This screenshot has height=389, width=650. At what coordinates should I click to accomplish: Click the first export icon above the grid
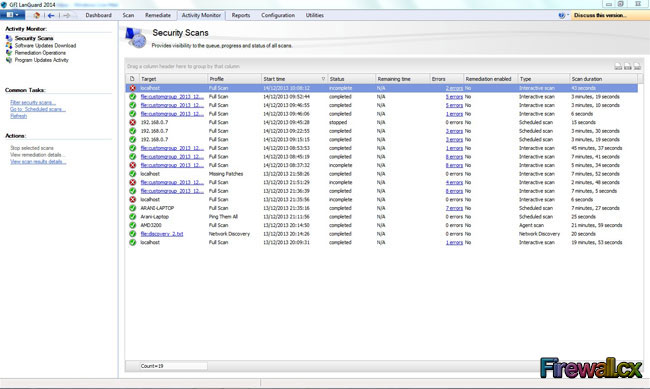coord(618,66)
